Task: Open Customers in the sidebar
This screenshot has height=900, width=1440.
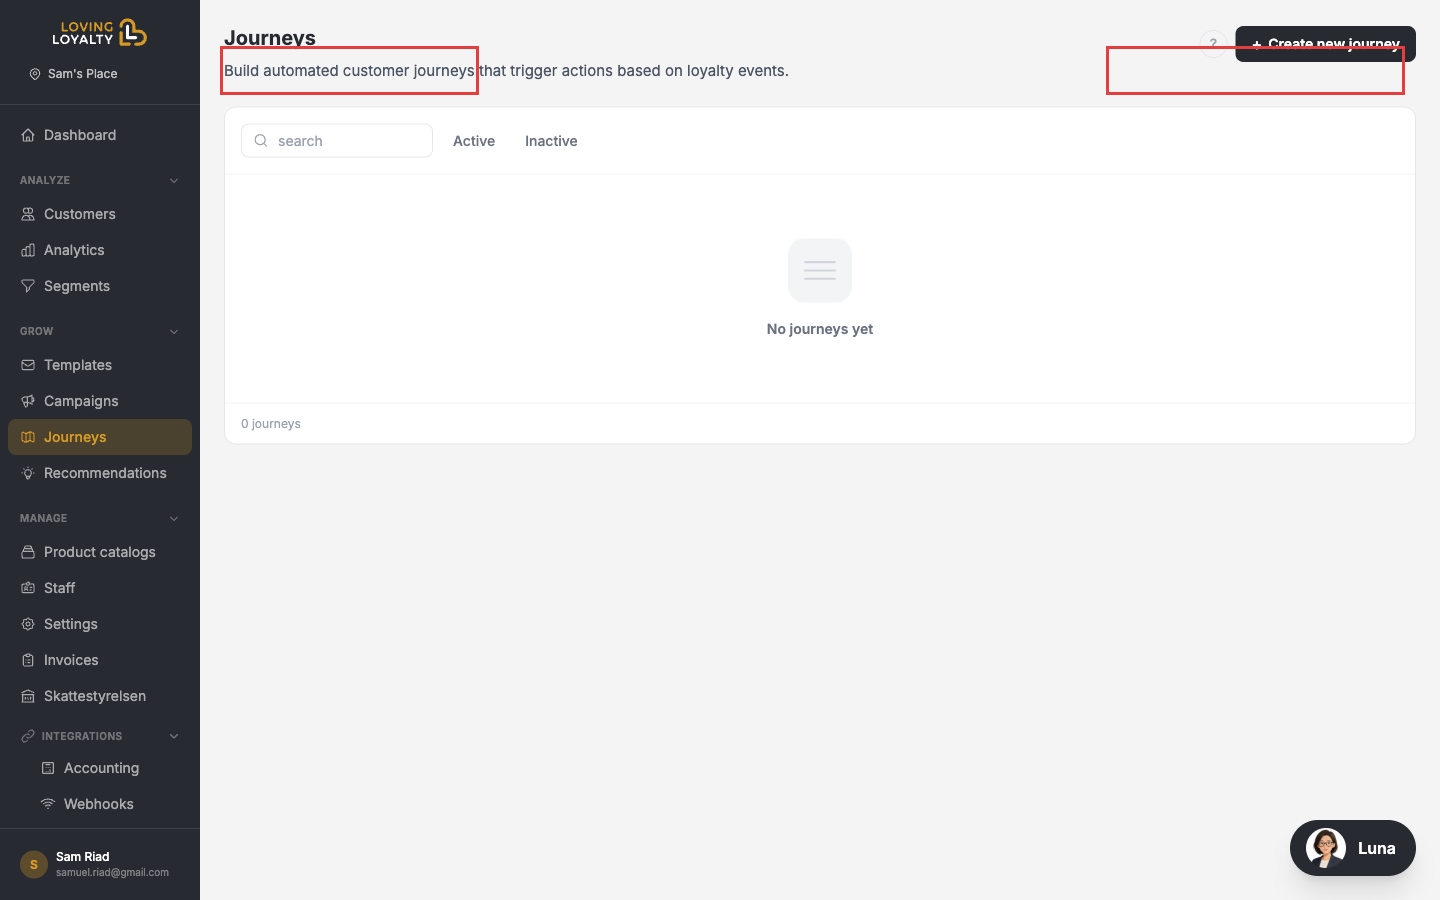Action: 100,214
